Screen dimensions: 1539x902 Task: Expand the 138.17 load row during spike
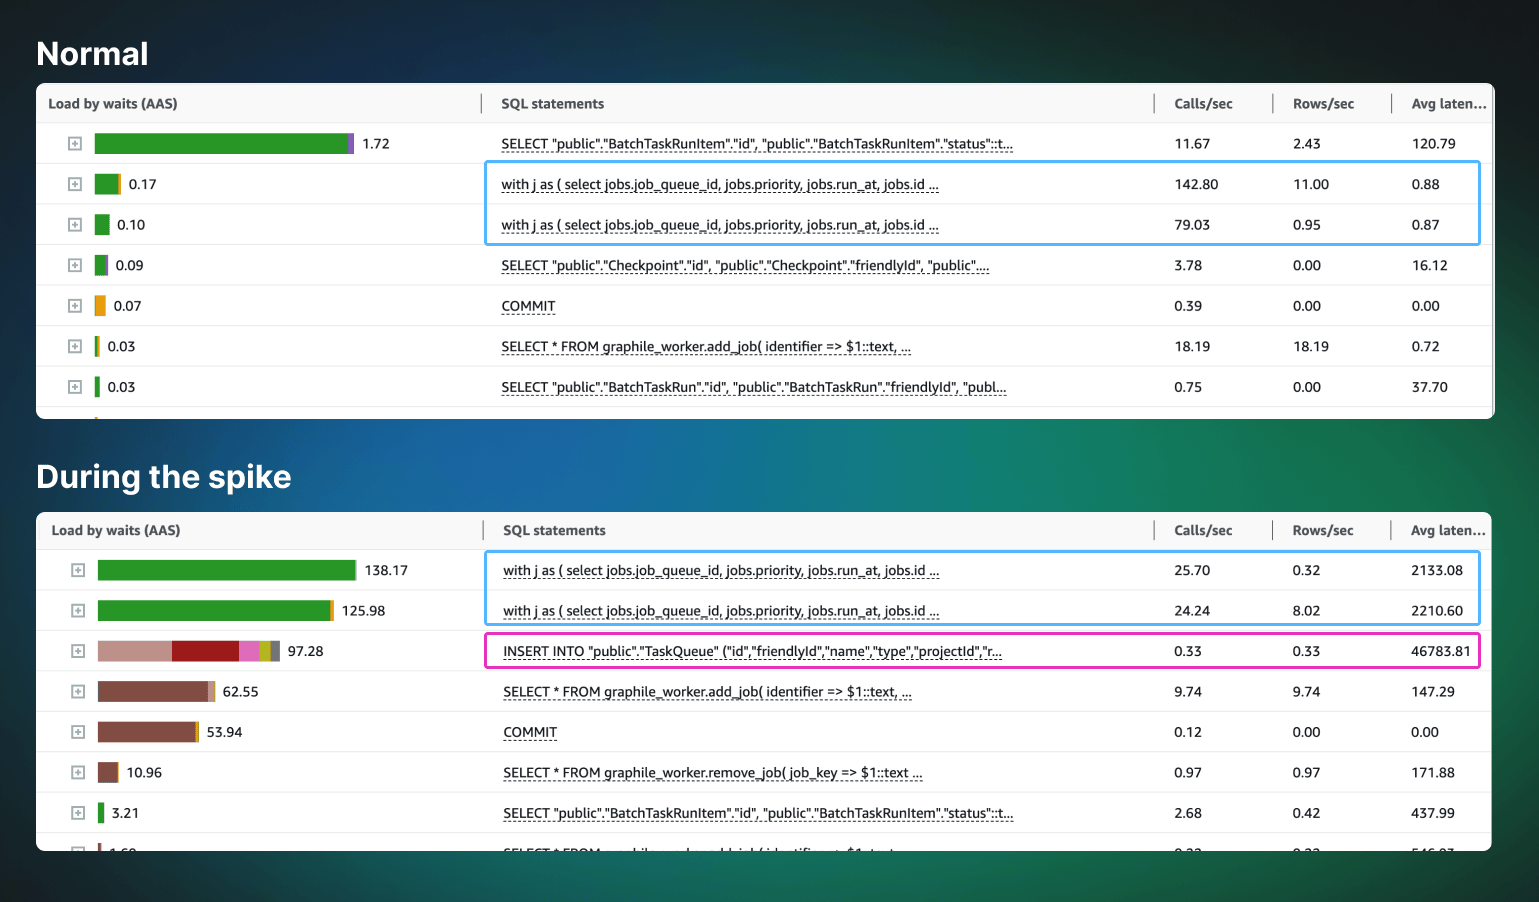coord(78,570)
